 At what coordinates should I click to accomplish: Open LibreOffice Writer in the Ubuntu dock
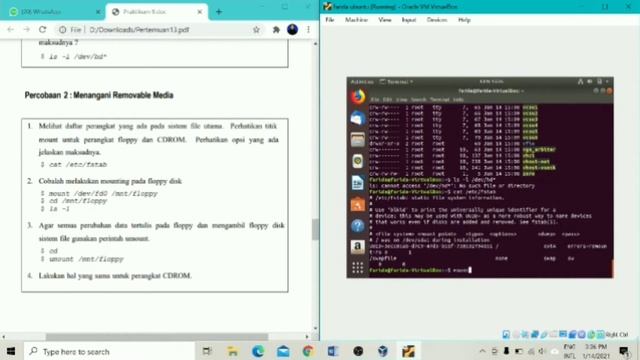[358, 183]
